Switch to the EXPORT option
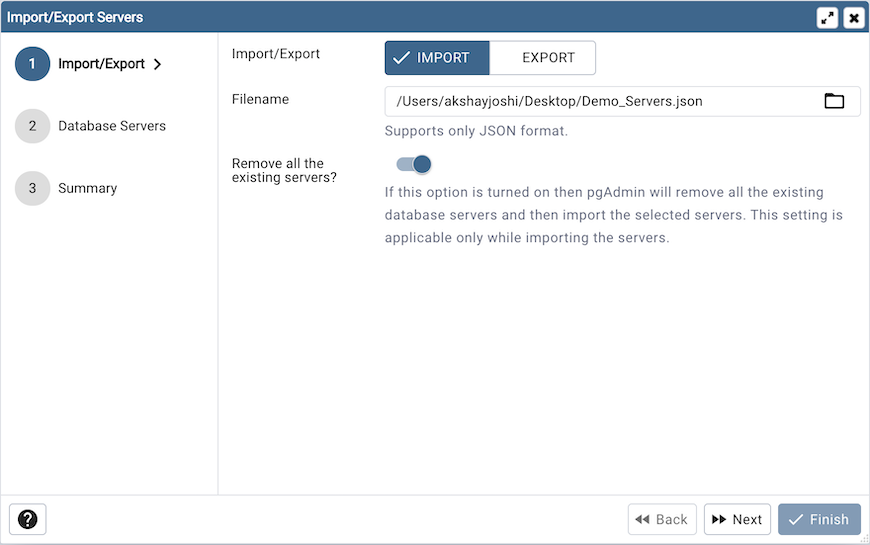This screenshot has height=545, width=870. tap(543, 58)
